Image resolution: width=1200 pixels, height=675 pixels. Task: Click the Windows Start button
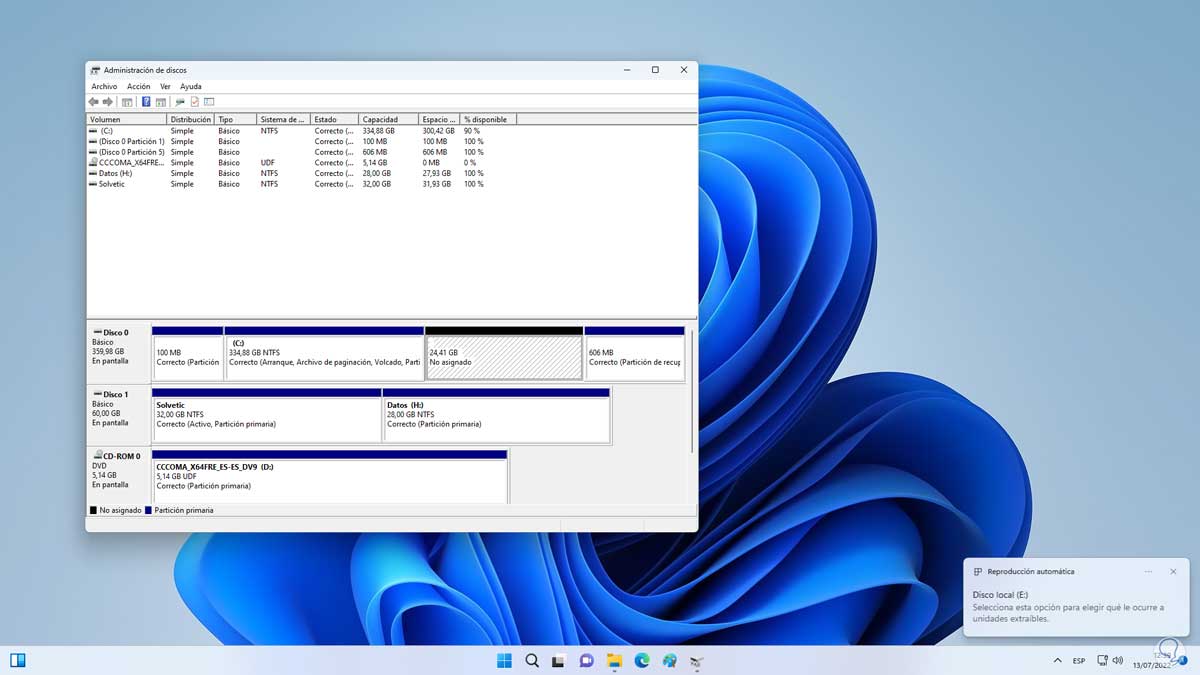click(x=504, y=661)
